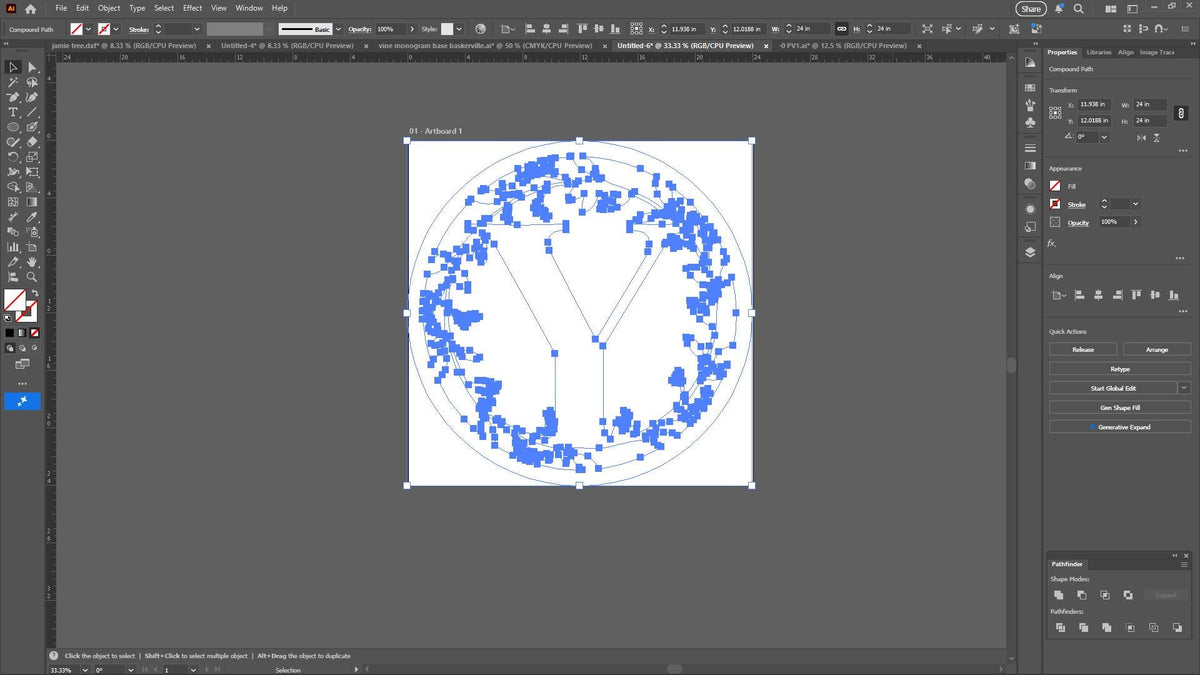Choose Draw Behind mode
Screen dimensions: 1200x675
22,347
